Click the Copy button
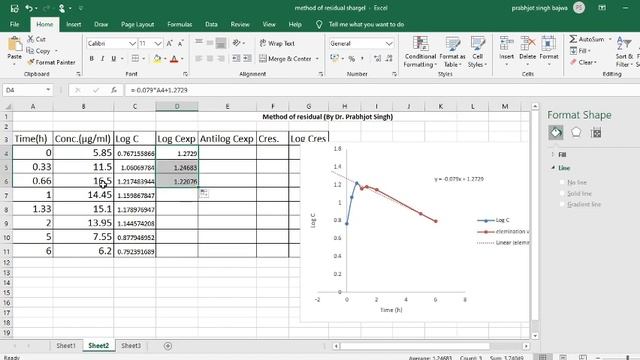640x360 pixels. 39,51
